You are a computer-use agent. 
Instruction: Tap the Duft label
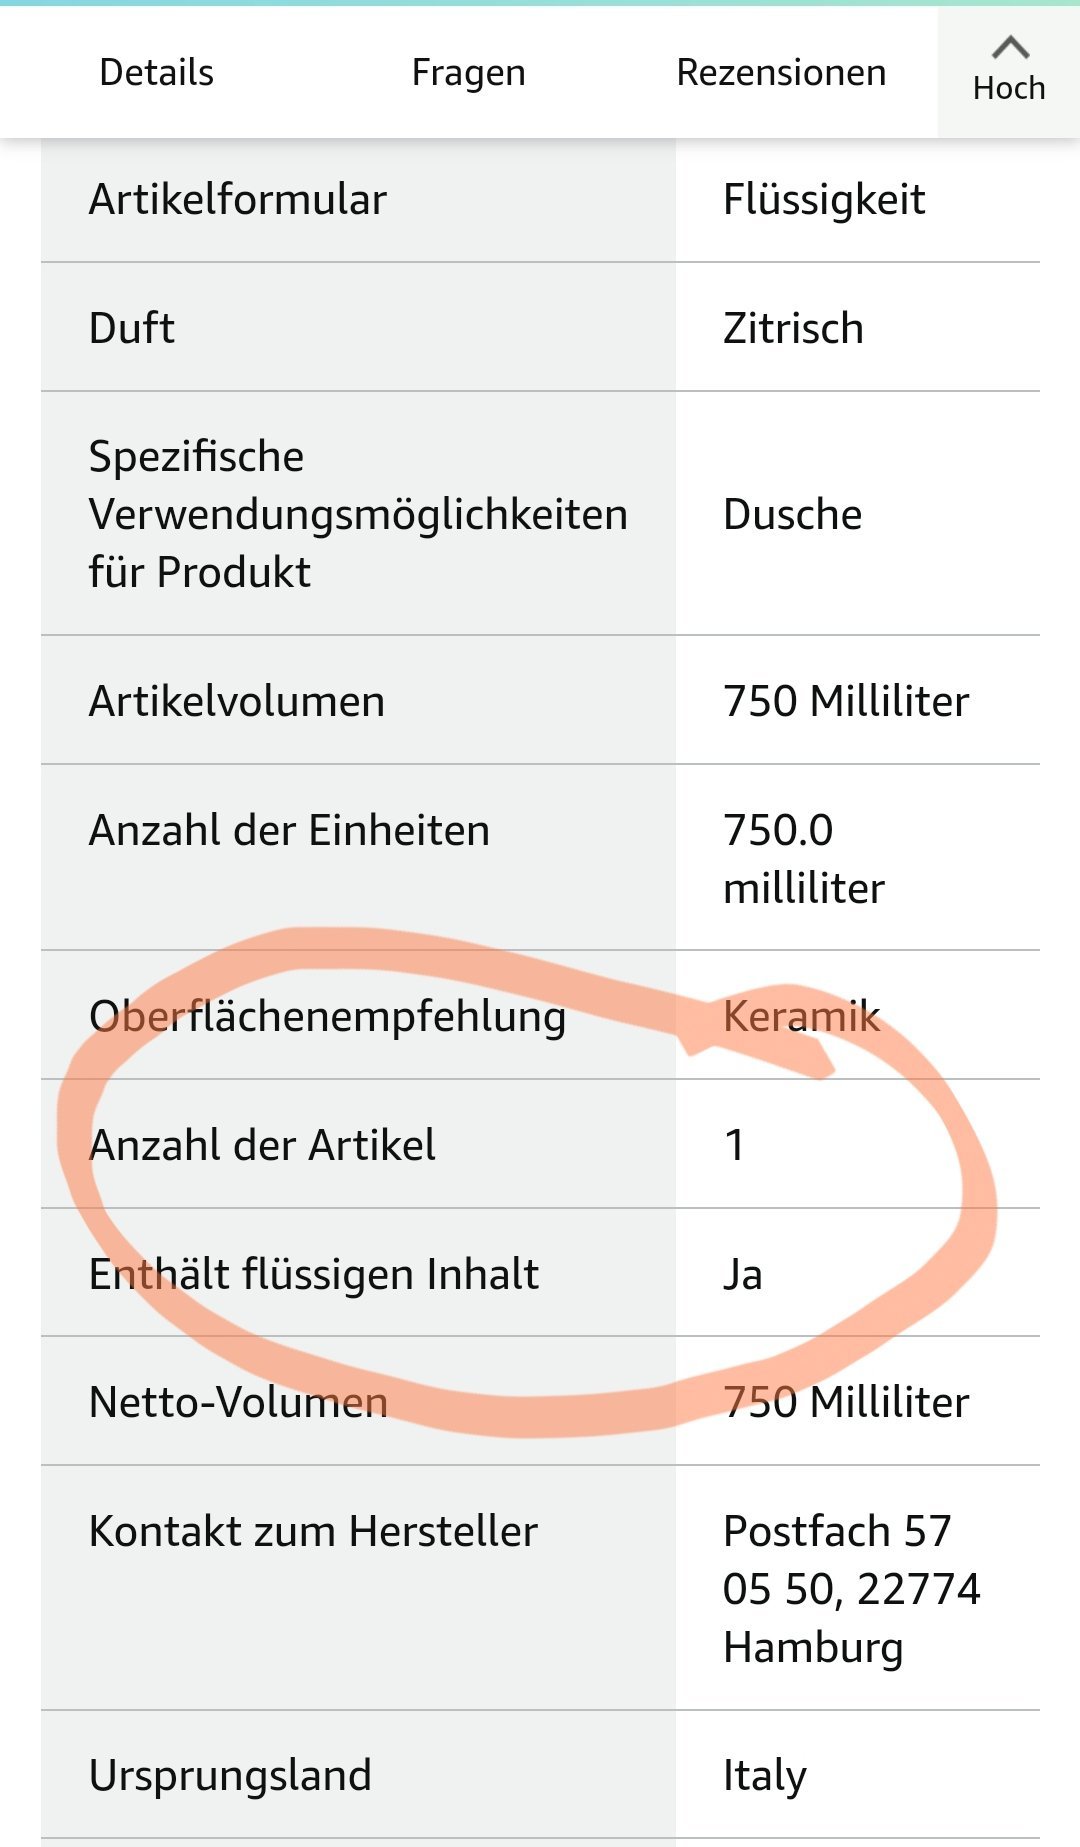click(132, 329)
